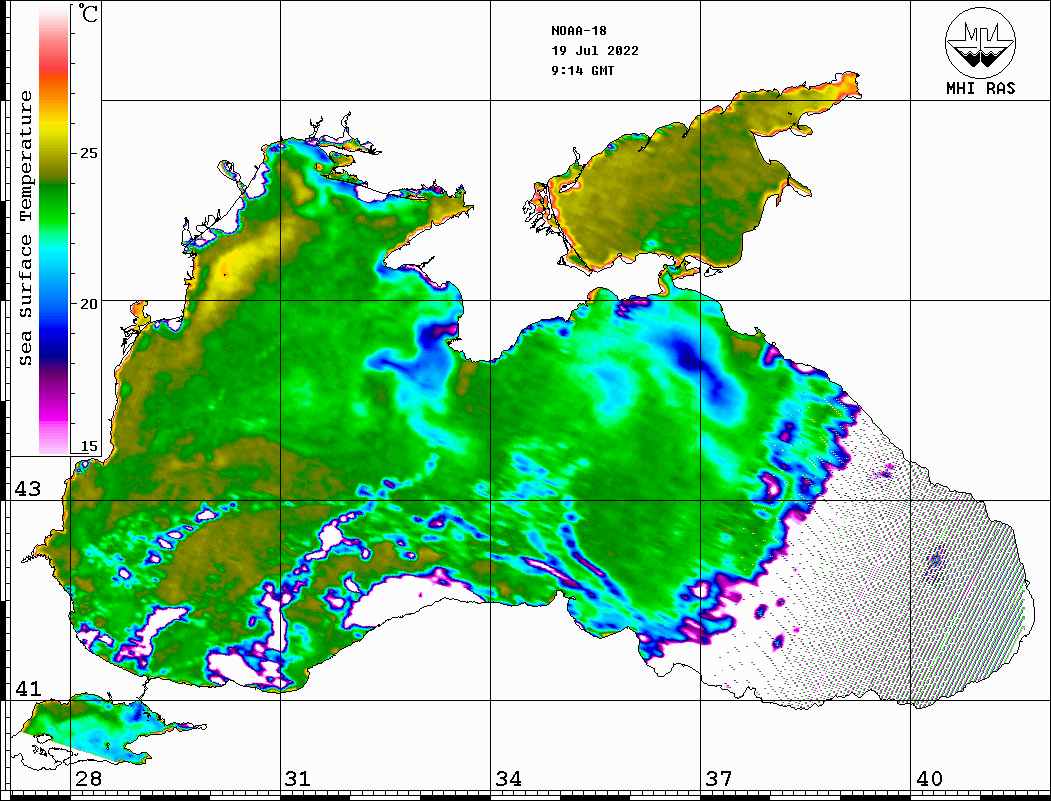Image resolution: width=1051 pixels, height=801 pixels.
Task: Click the temperature color scale bar
Action: coord(54,229)
